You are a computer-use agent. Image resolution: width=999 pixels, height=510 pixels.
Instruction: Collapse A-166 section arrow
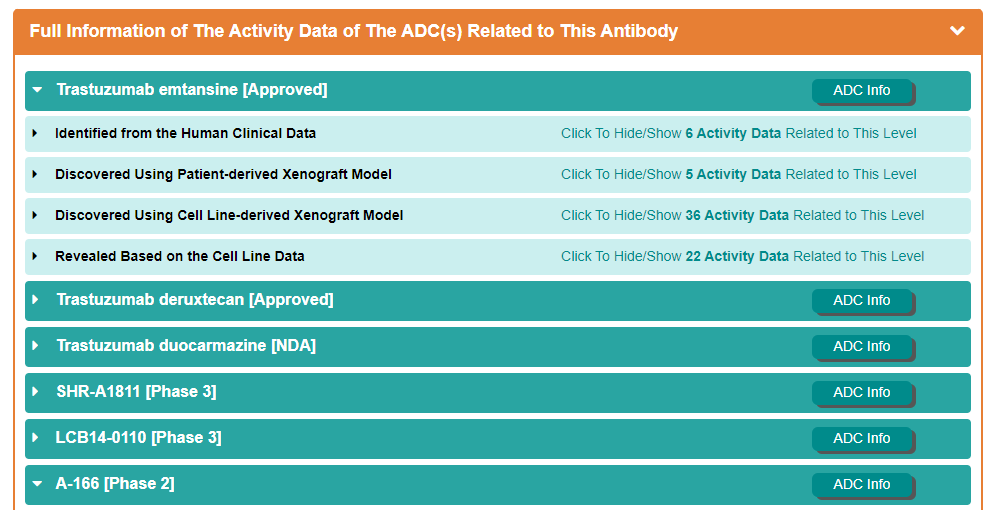click(x=37, y=484)
